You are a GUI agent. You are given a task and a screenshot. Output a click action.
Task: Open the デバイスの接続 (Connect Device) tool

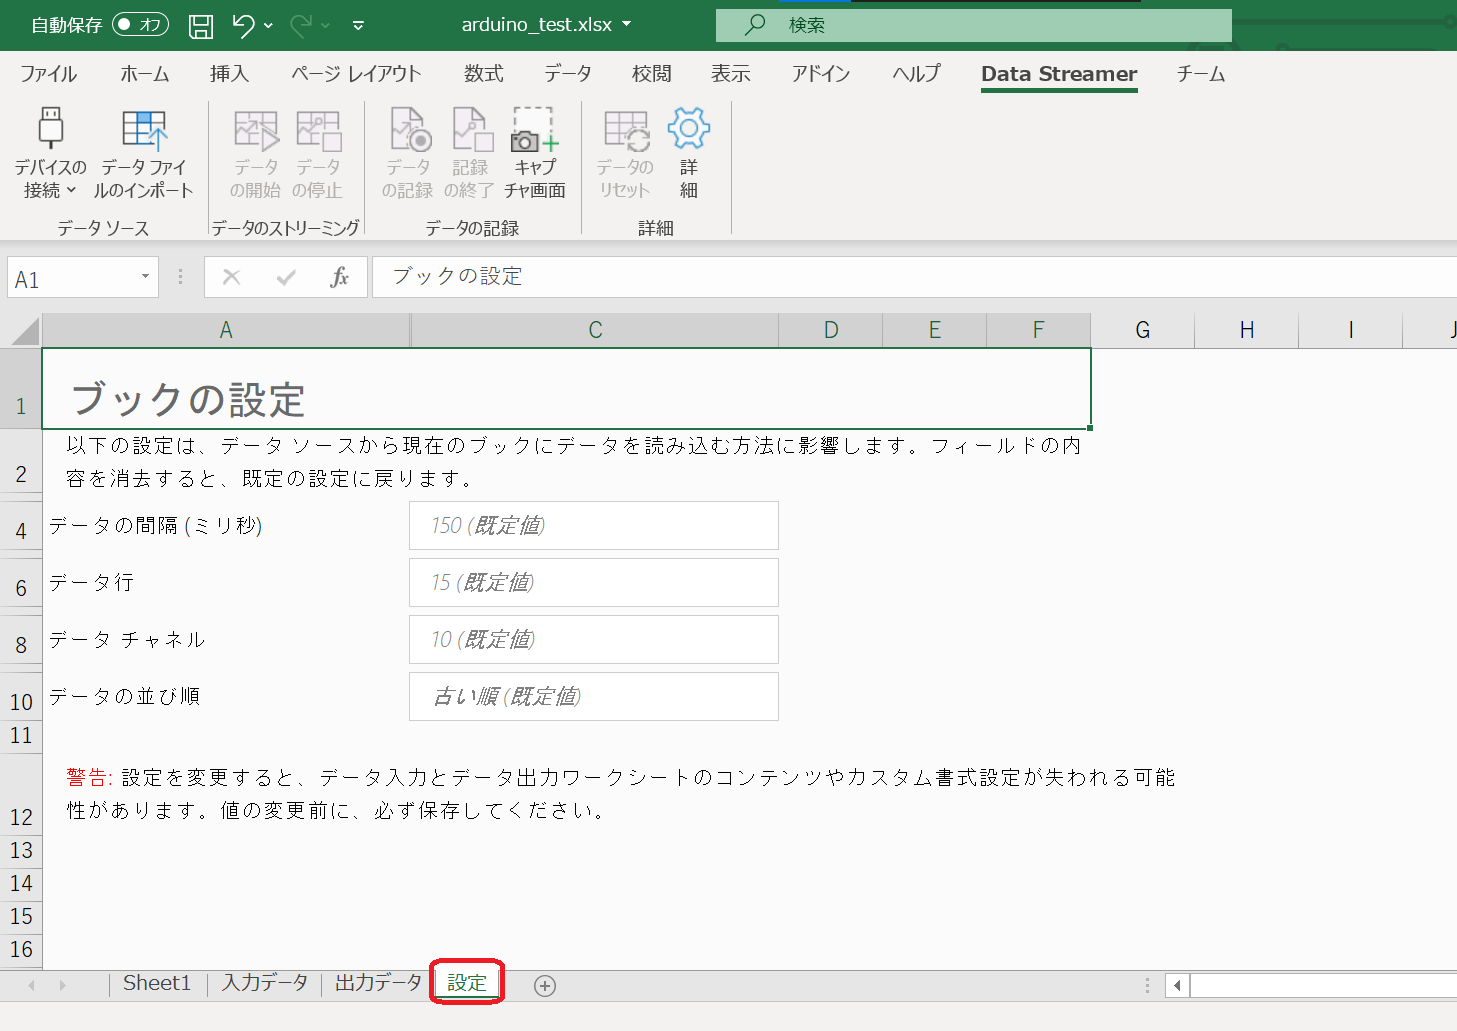click(x=49, y=152)
